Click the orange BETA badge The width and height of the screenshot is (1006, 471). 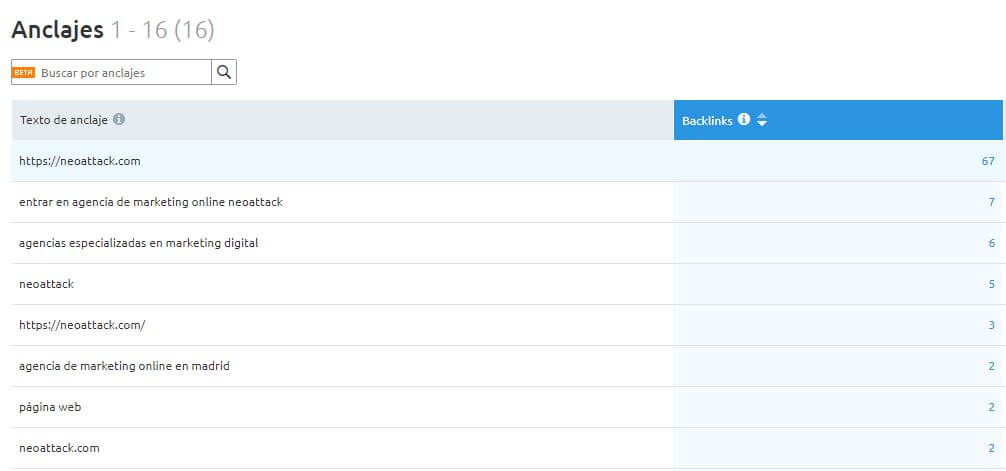(24, 72)
